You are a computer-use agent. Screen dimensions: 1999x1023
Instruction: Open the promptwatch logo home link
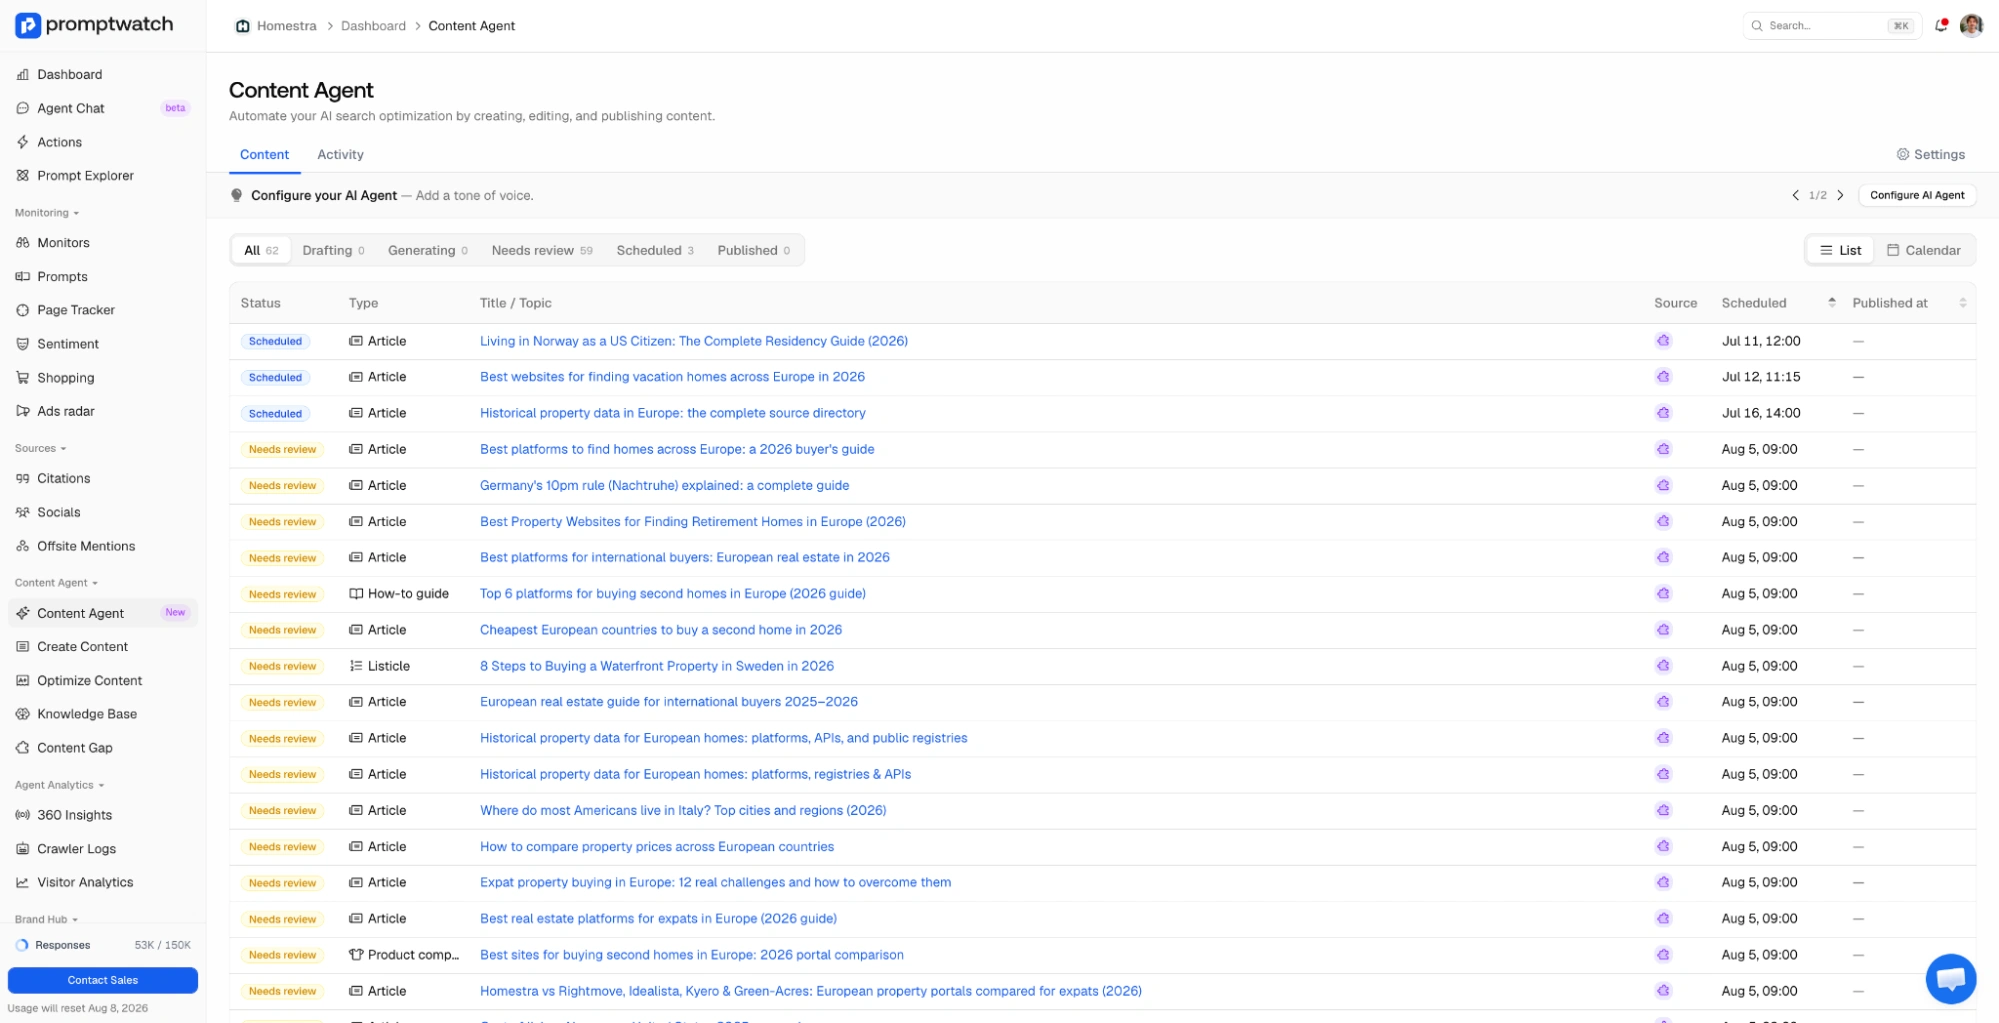(x=95, y=25)
